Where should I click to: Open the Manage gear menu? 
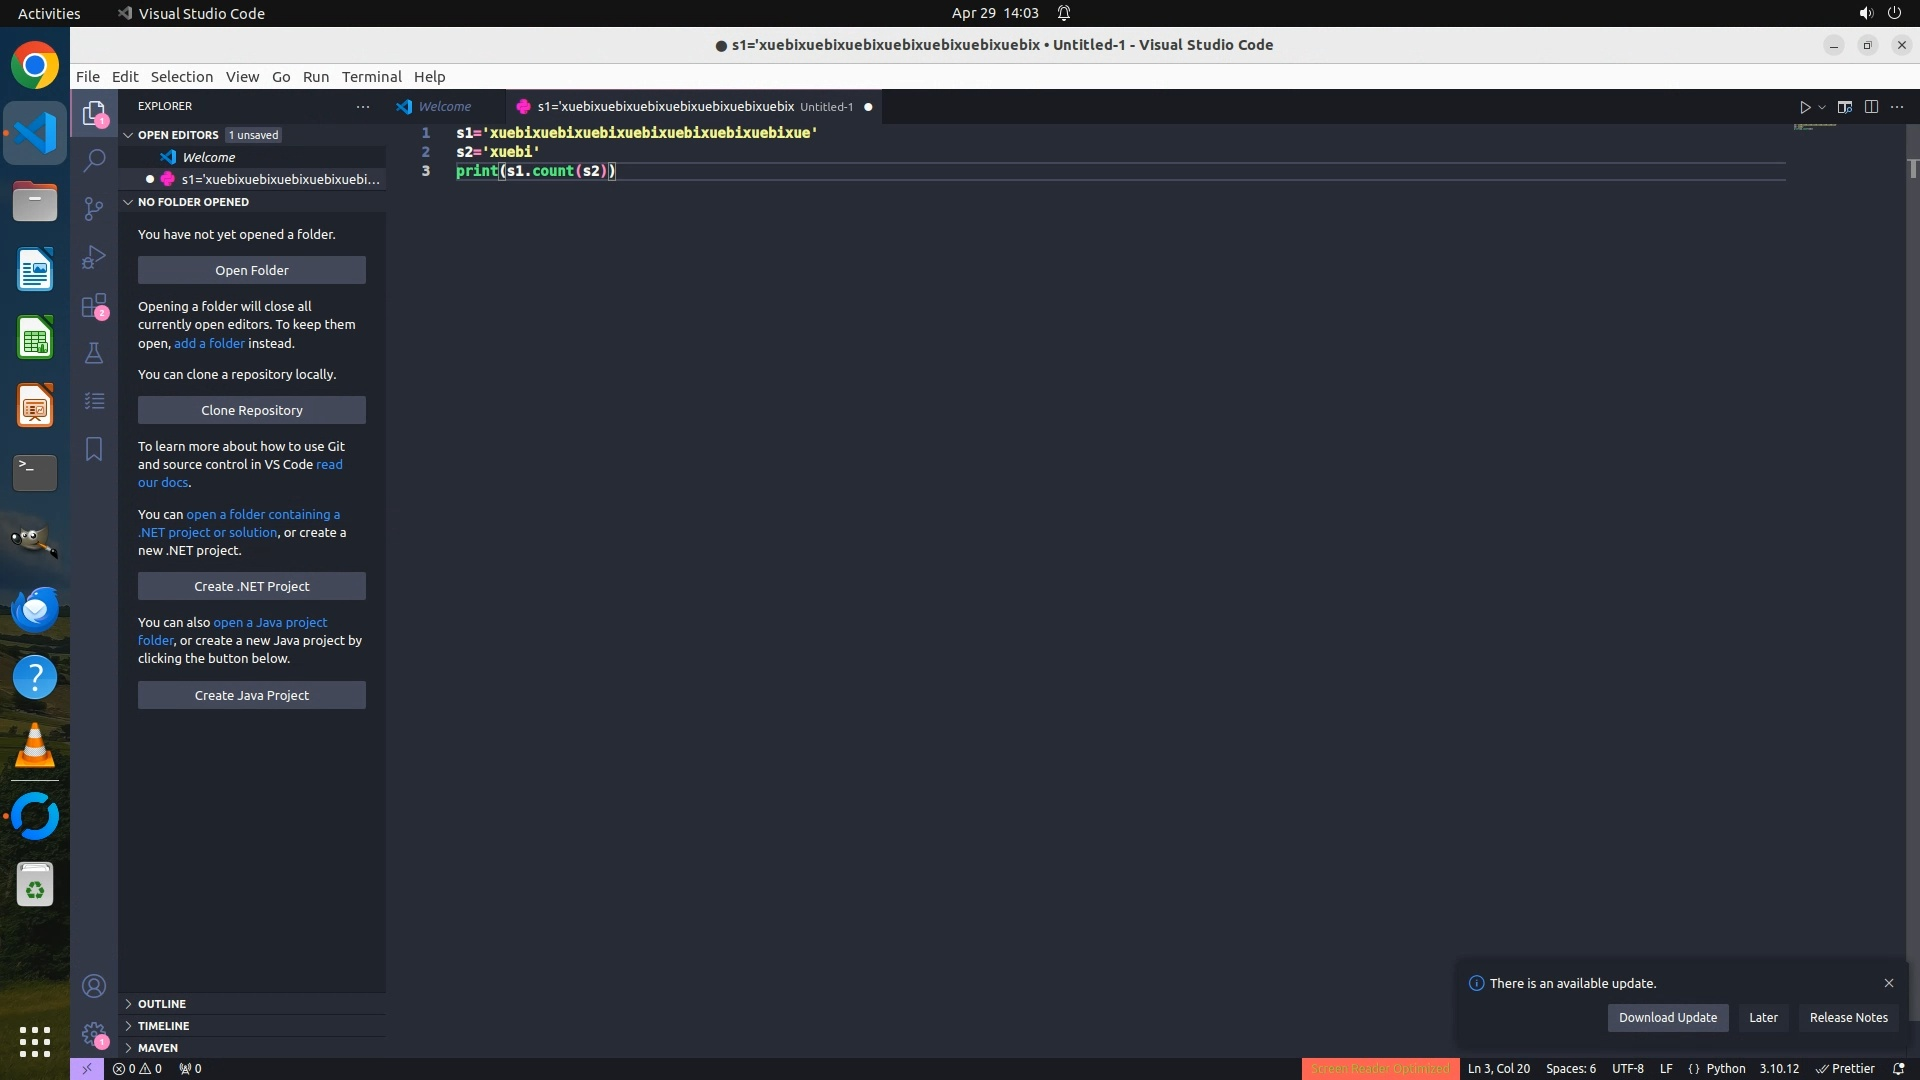coord(94,1034)
